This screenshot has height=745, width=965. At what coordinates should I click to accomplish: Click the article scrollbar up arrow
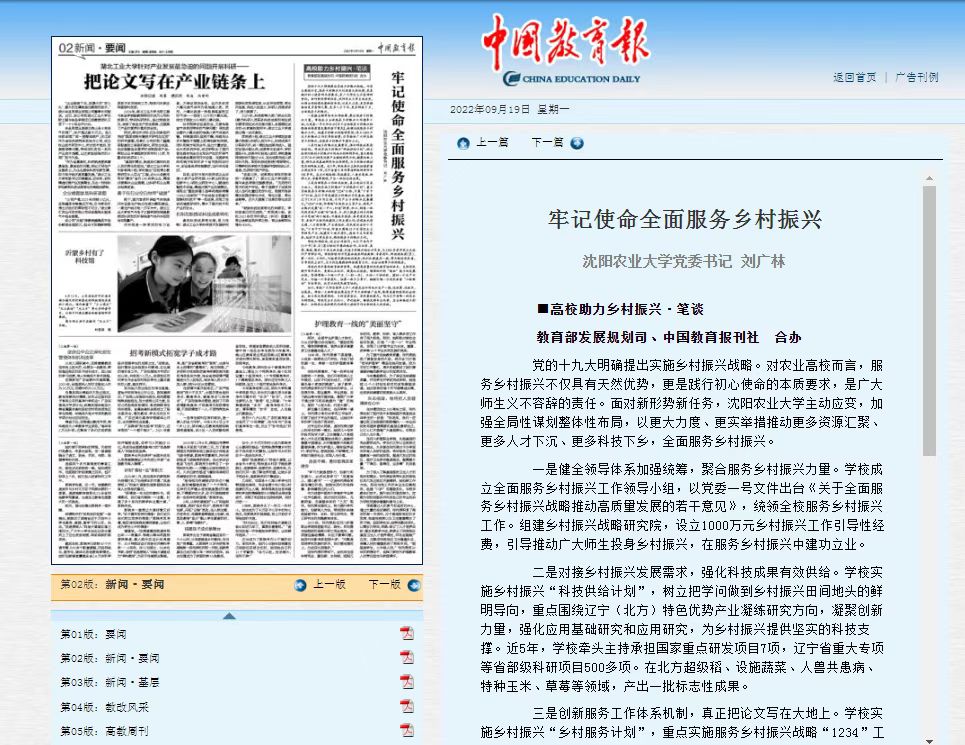pyautogui.click(x=929, y=178)
